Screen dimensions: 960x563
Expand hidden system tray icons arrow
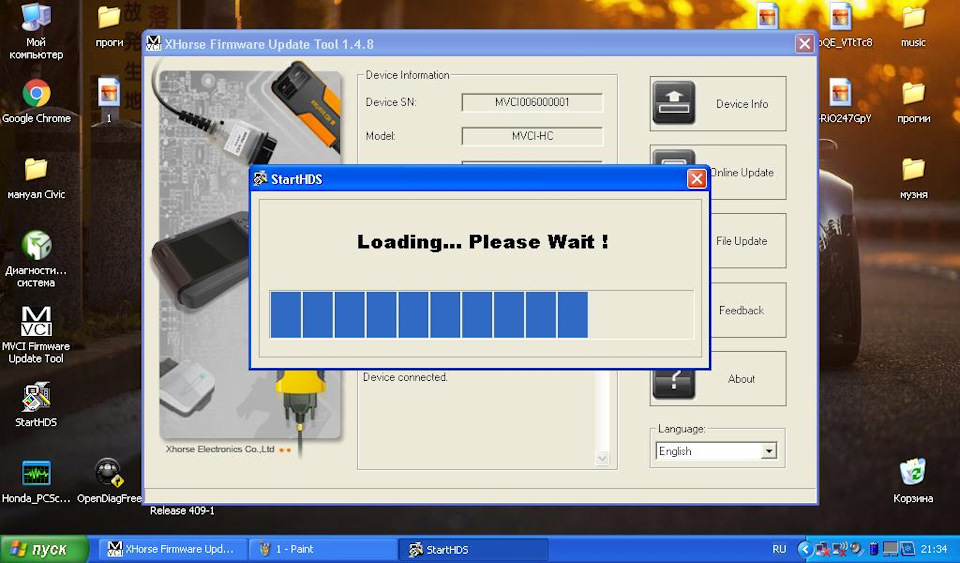pos(804,549)
